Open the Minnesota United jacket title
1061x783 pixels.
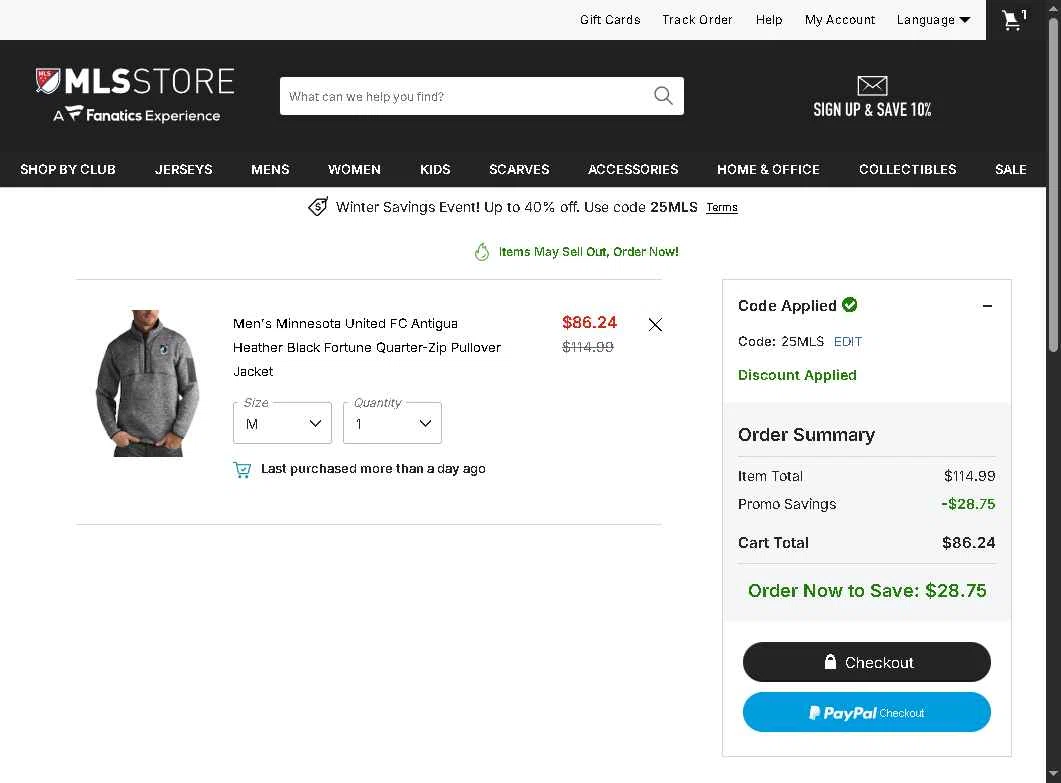367,347
